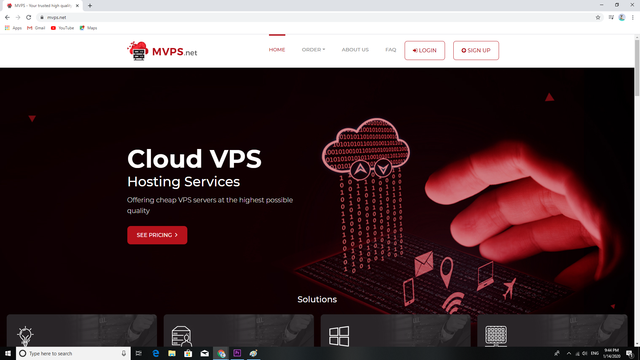This screenshot has width=640, height=360.
Task: Click the Solutions heading
Action: pyautogui.click(x=317, y=299)
